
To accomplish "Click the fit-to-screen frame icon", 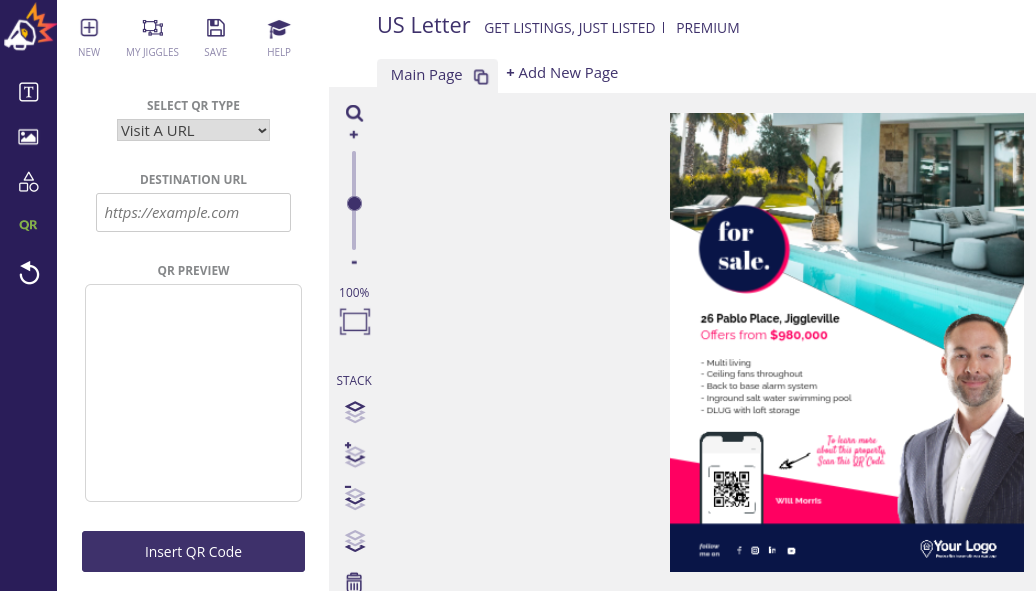I will point(355,322).
